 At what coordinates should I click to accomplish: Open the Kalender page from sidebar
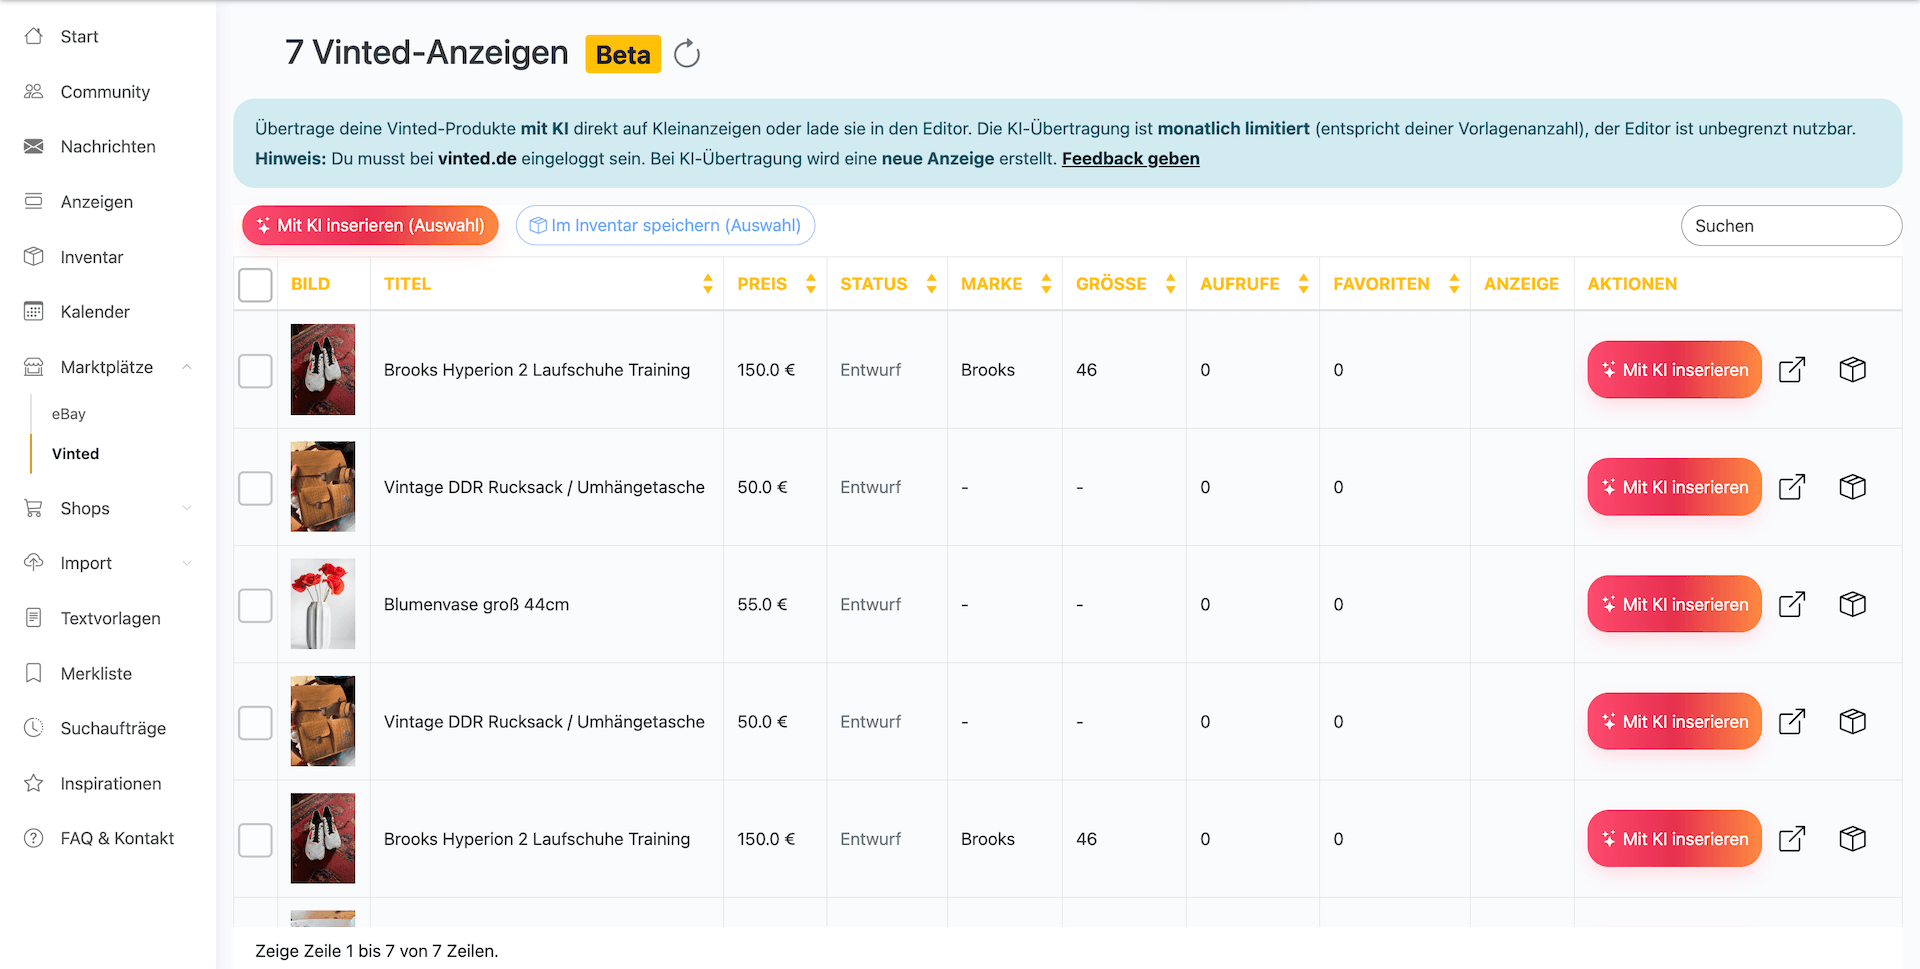coord(95,312)
